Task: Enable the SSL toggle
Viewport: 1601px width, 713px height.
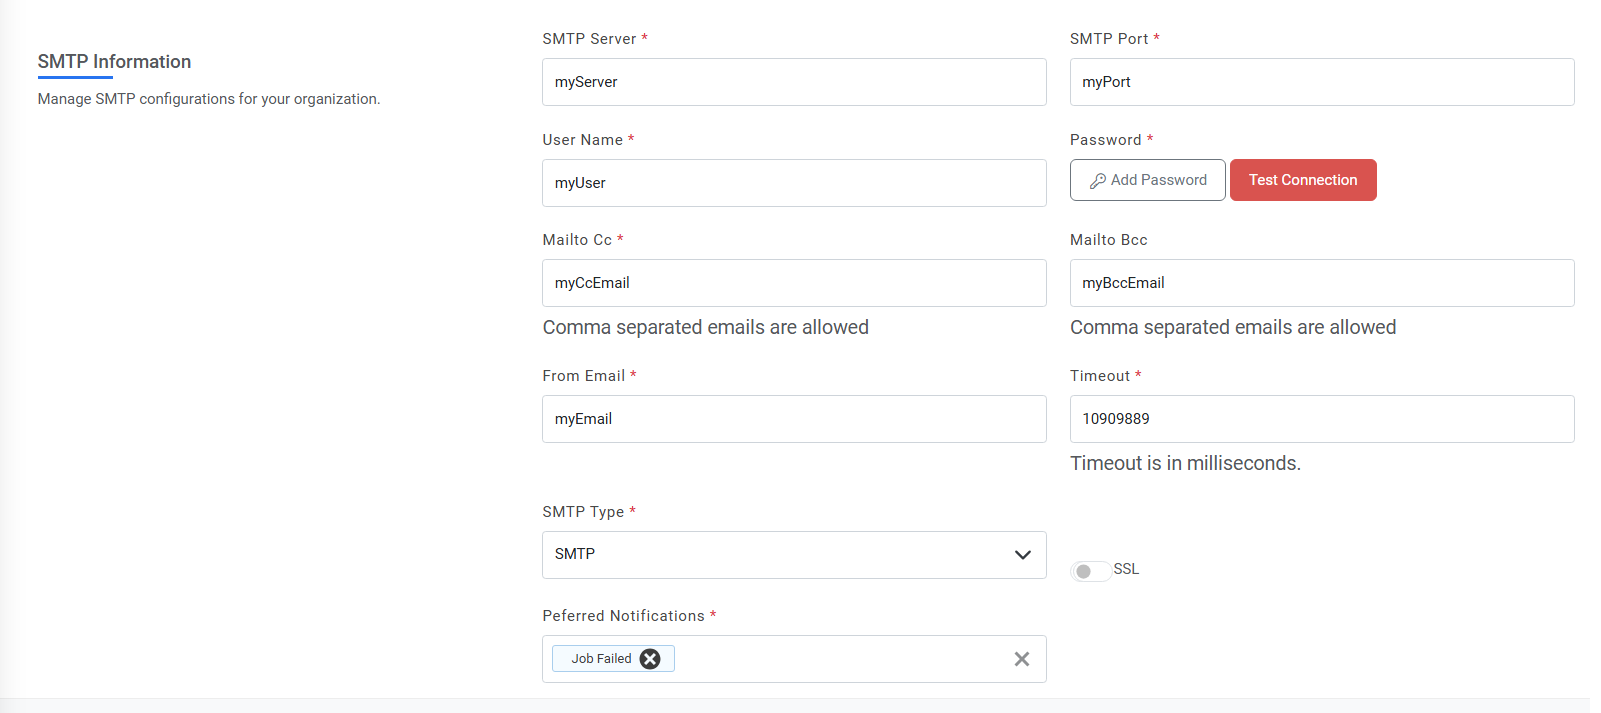Action: point(1090,570)
